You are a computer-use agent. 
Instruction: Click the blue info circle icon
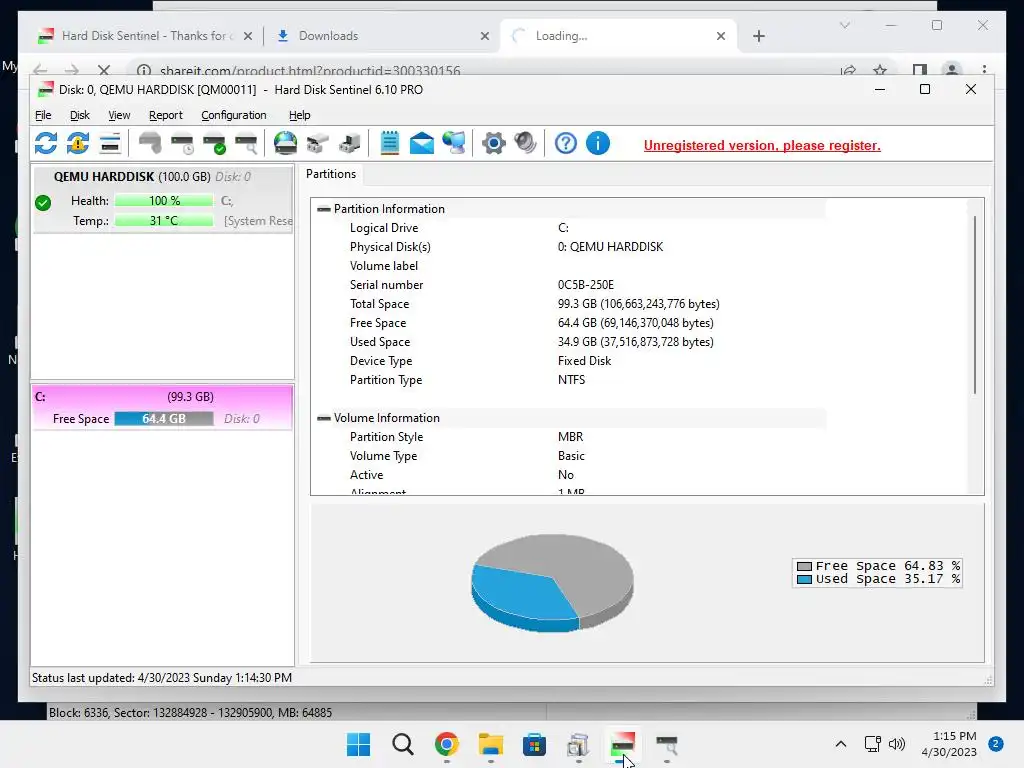598,143
